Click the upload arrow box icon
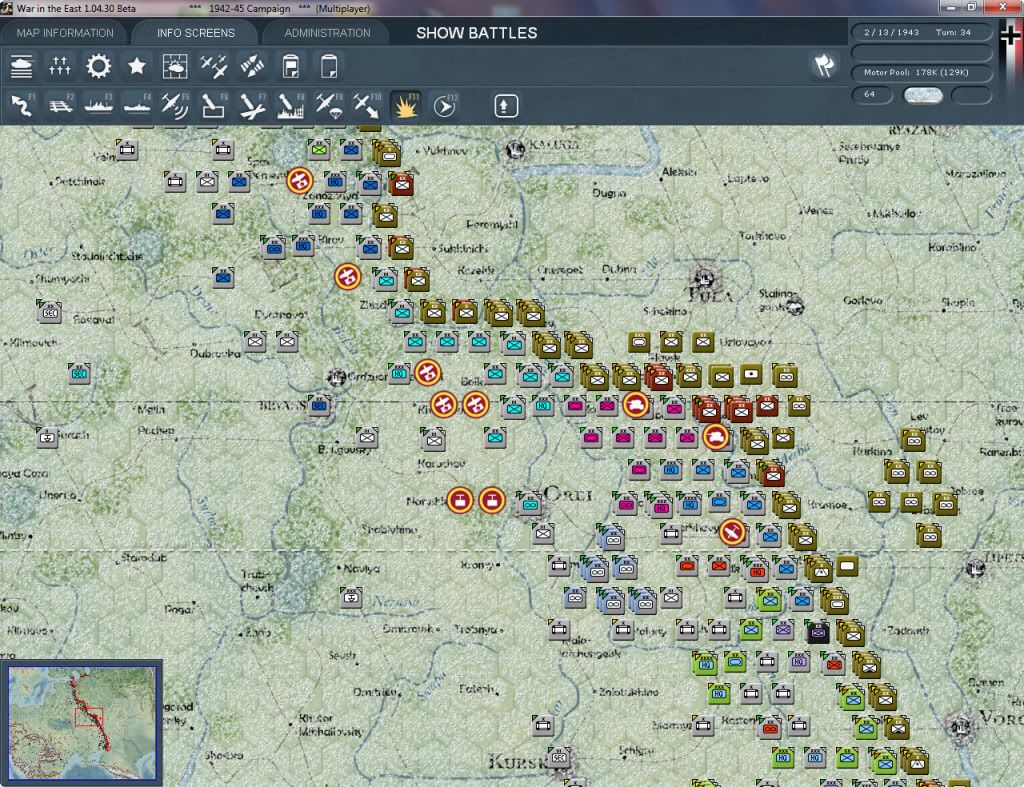This screenshot has width=1024, height=787. tap(506, 106)
